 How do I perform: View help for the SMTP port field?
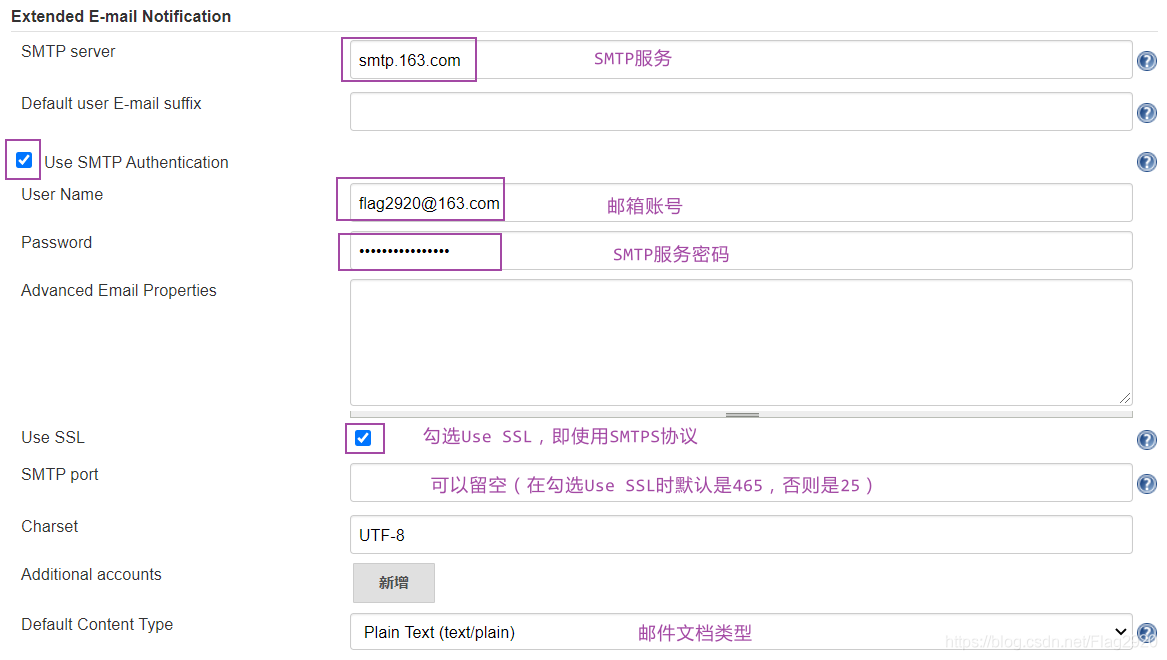pos(1146,484)
